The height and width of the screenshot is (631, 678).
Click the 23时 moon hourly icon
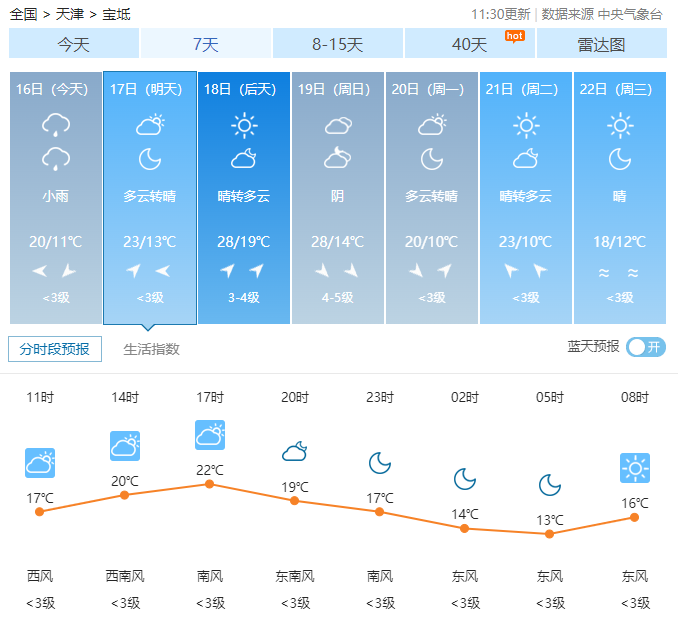[x=380, y=463]
